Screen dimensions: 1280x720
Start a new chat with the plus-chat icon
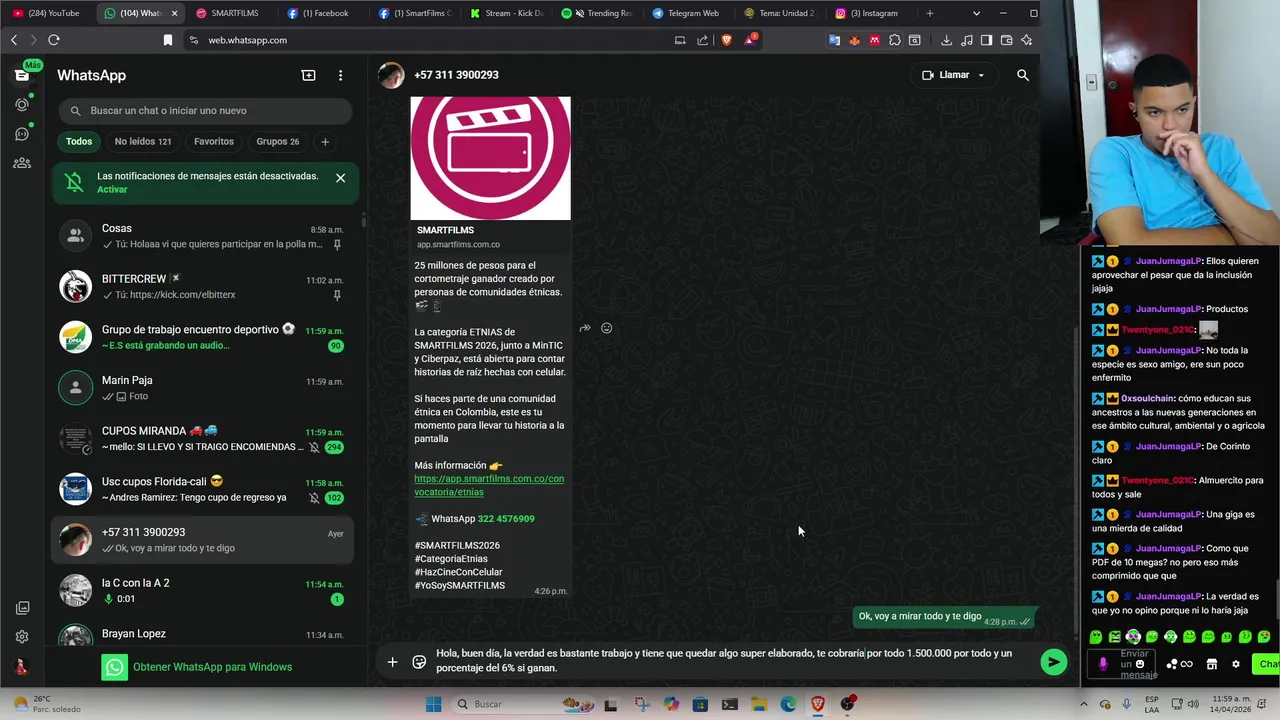(x=309, y=75)
